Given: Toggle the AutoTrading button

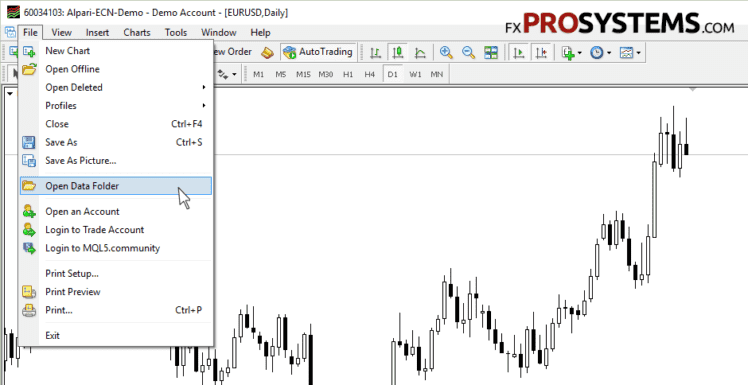Looking at the screenshot, I should coord(318,52).
